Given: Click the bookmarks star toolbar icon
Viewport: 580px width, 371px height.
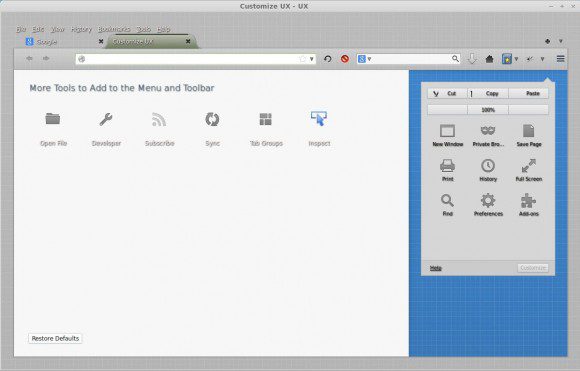Looking at the screenshot, I should 507,59.
